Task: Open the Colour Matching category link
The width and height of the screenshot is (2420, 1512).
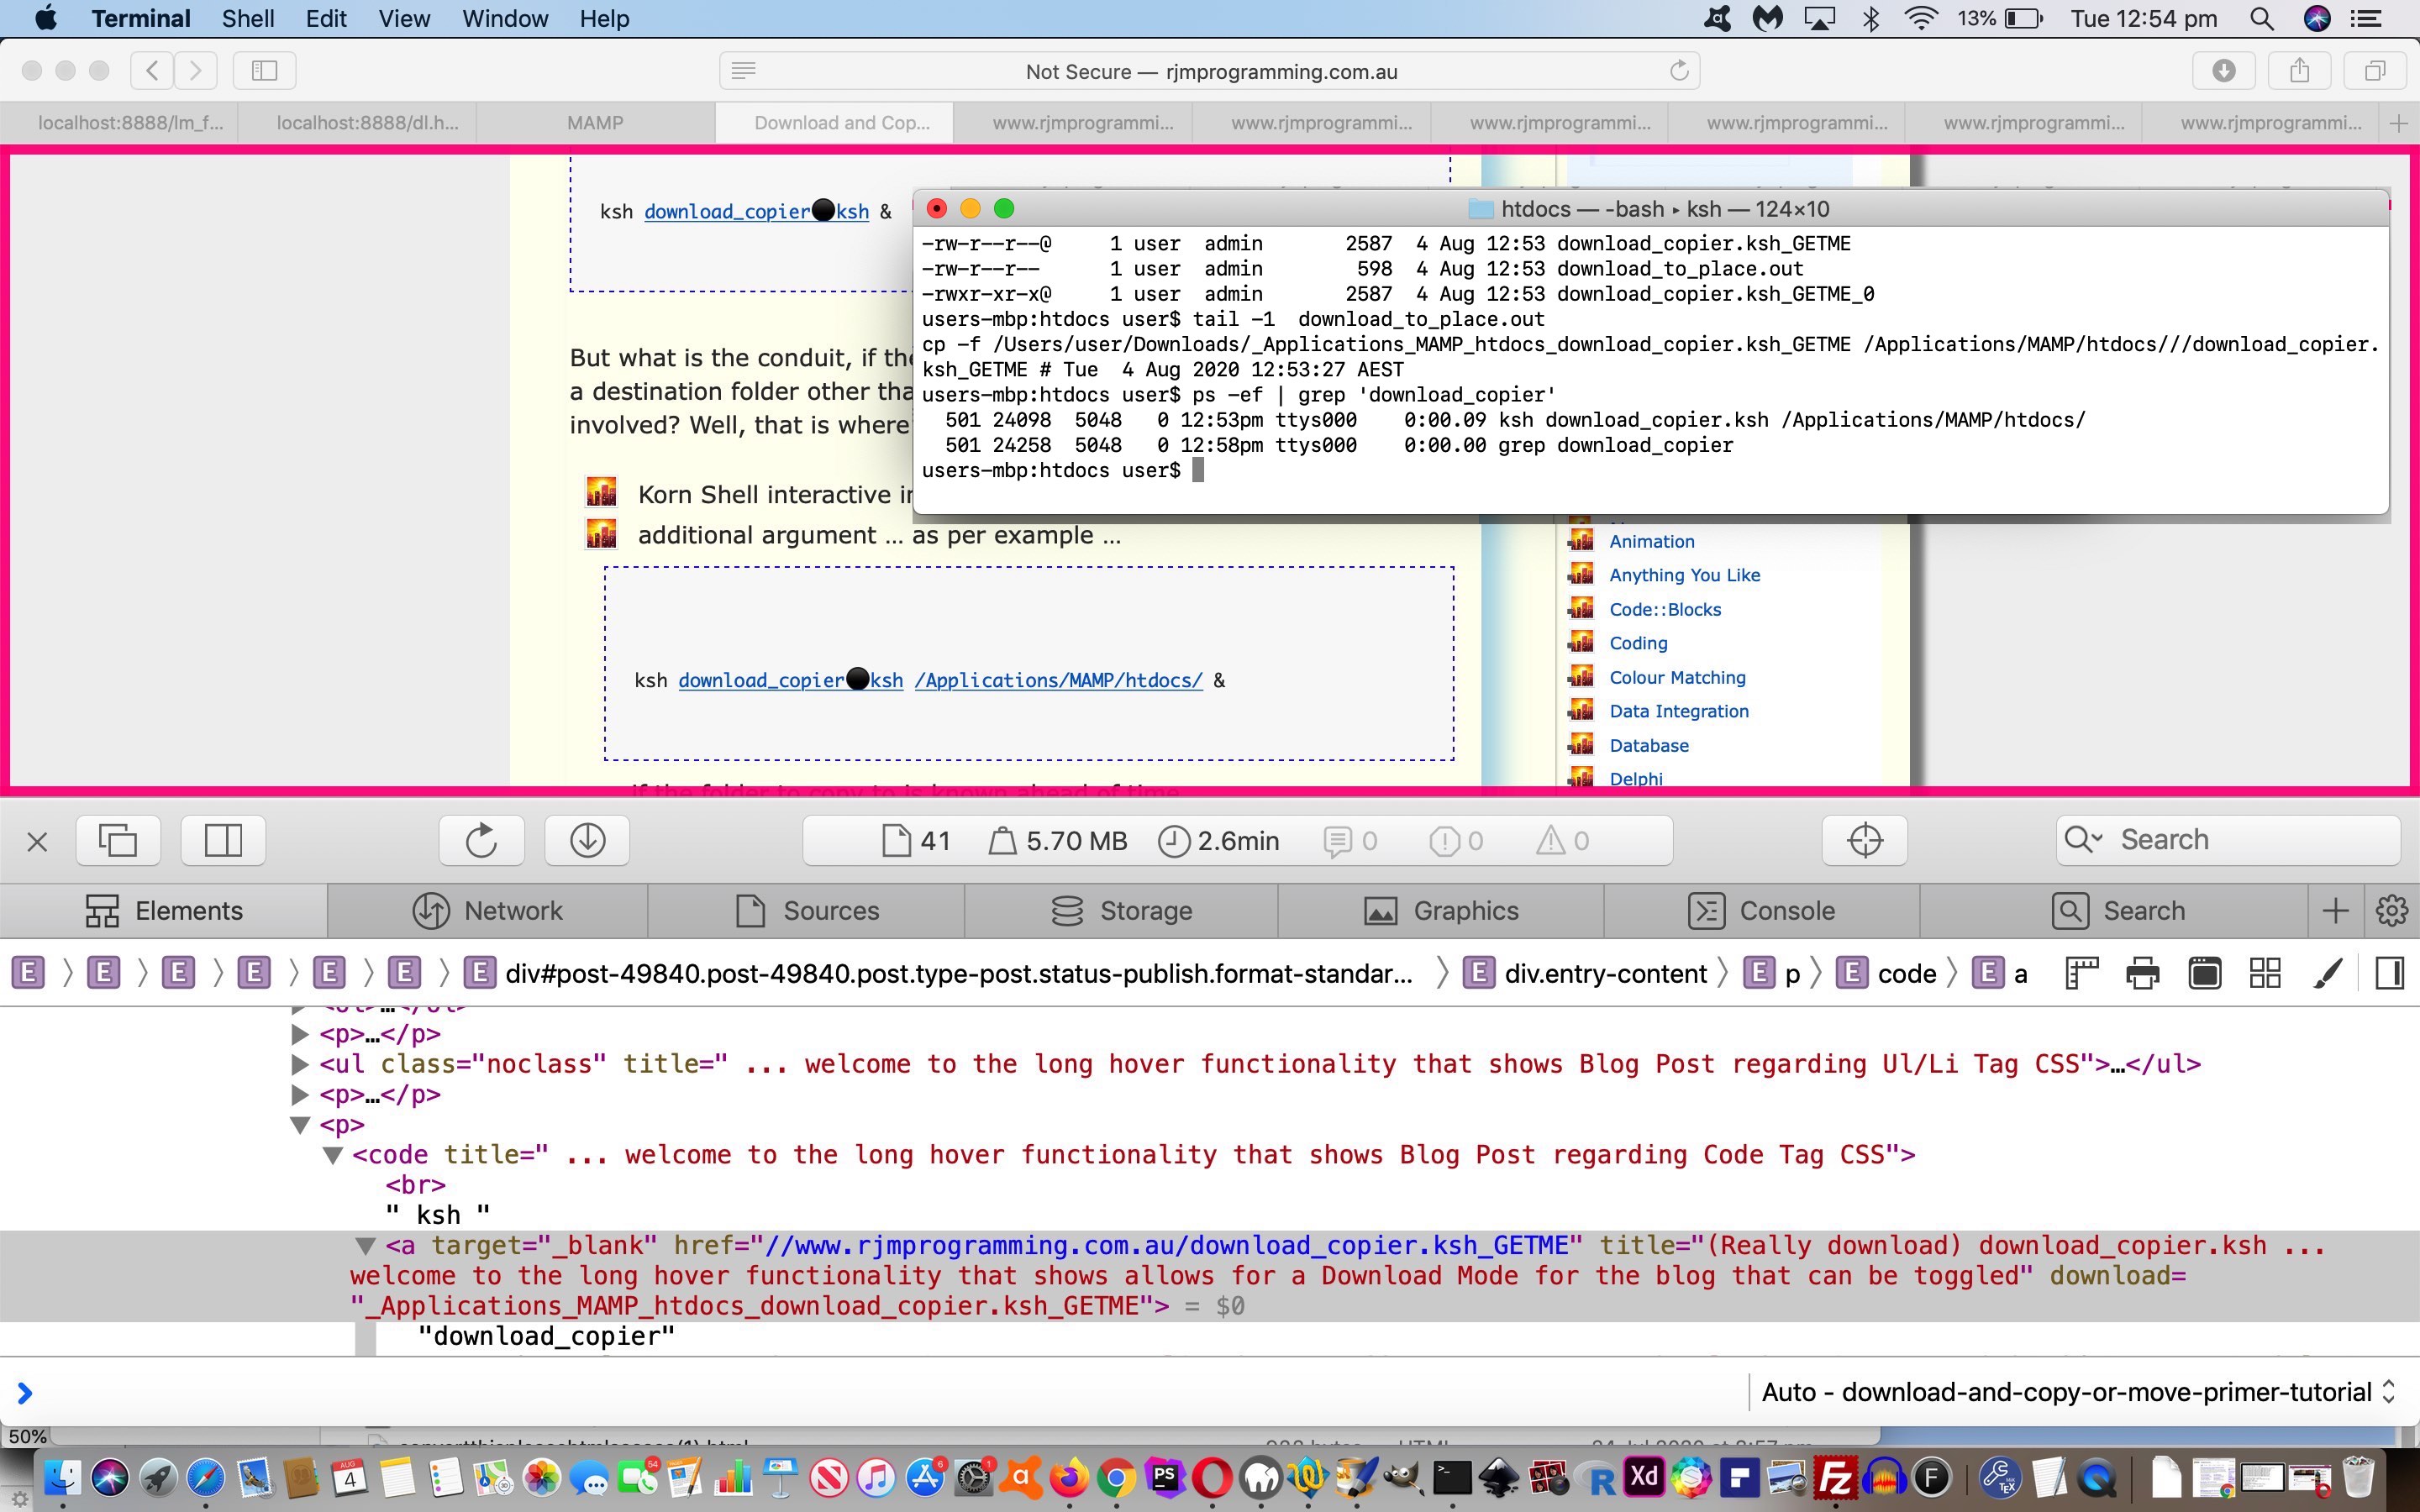Action: pos(1677,677)
